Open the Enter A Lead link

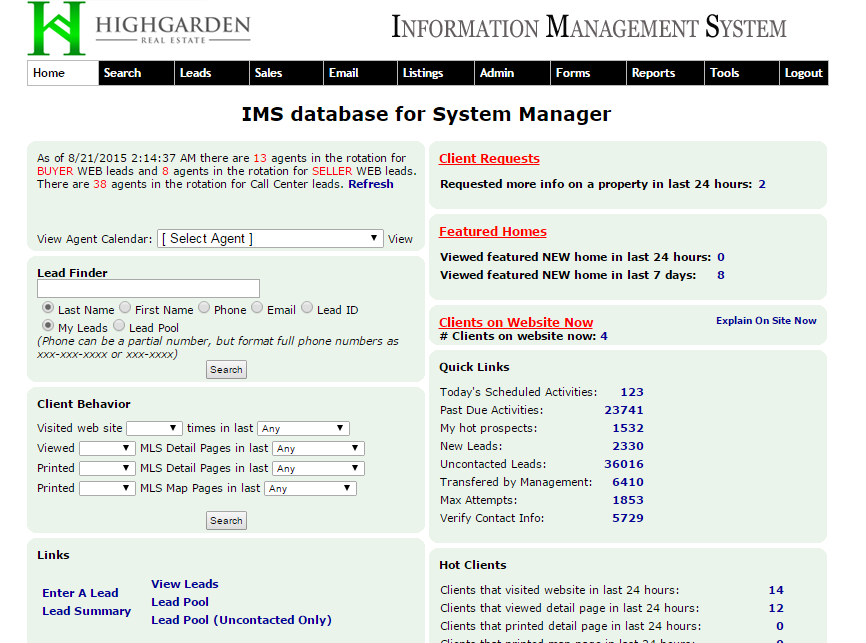(x=80, y=593)
